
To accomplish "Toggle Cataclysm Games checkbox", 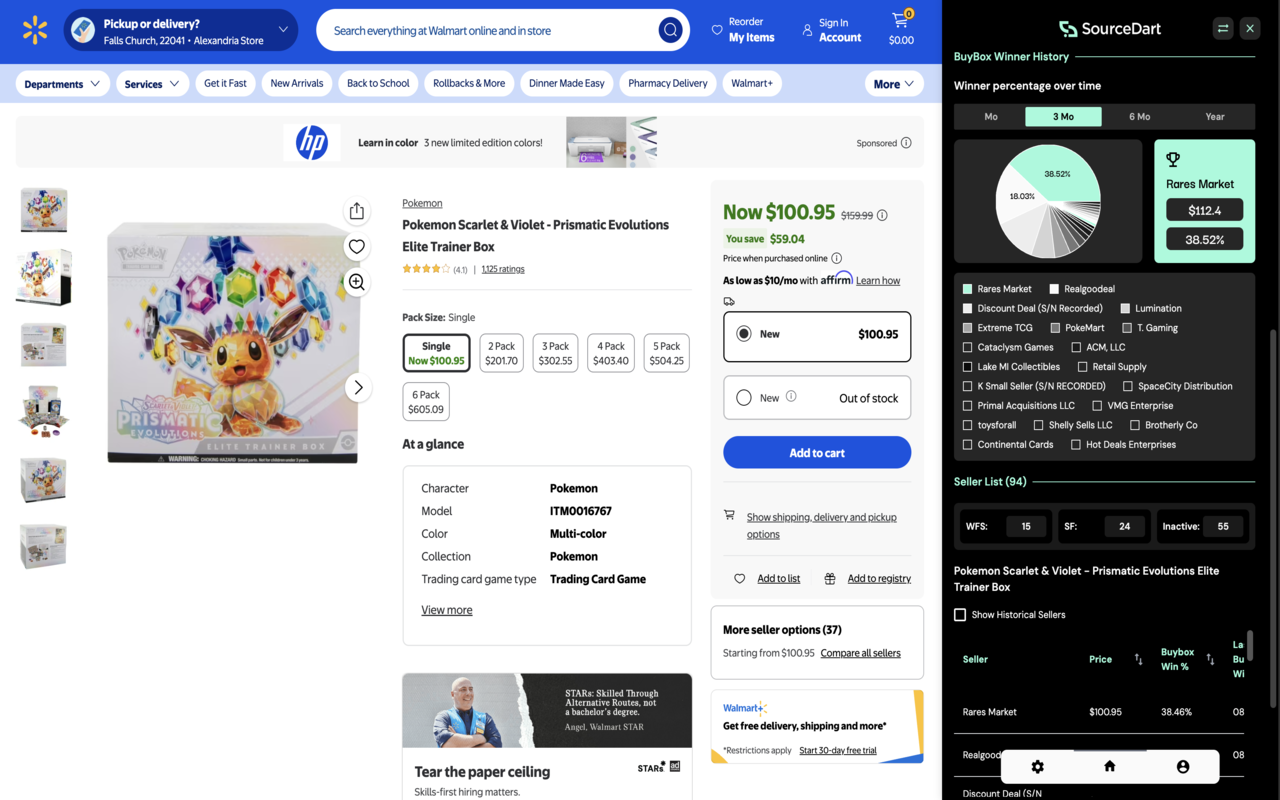I will point(967,347).
